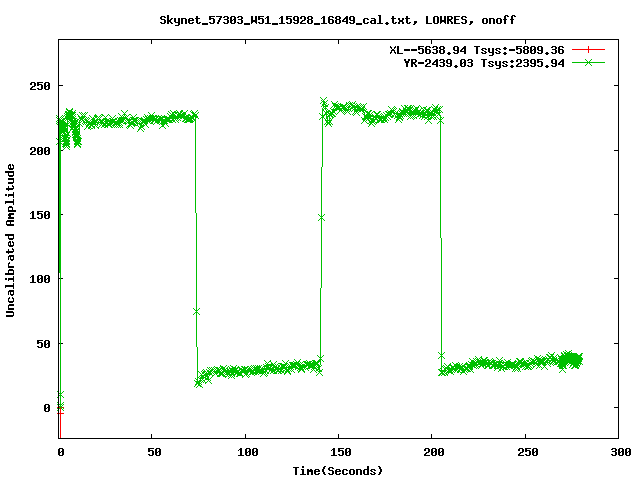Click the x-axis tick label 300

(621, 452)
